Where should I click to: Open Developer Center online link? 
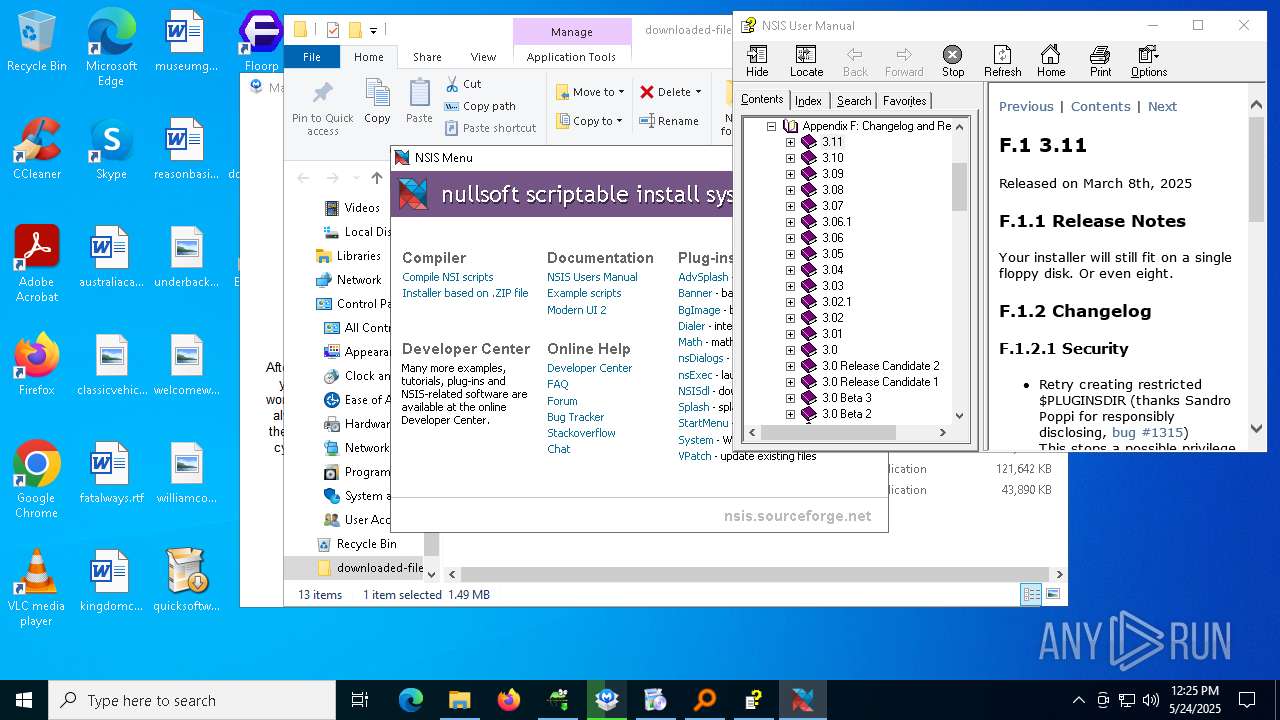point(589,368)
